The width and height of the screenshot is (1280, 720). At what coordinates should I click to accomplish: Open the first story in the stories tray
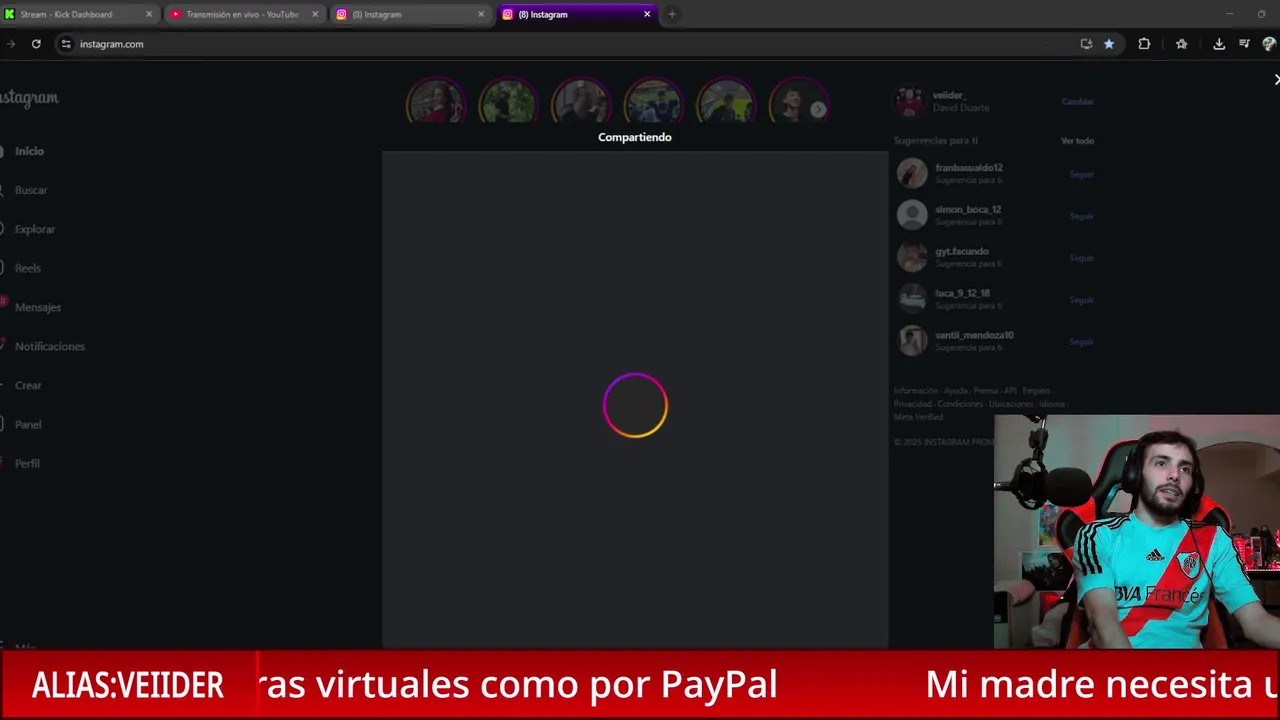click(x=435, y=102)
